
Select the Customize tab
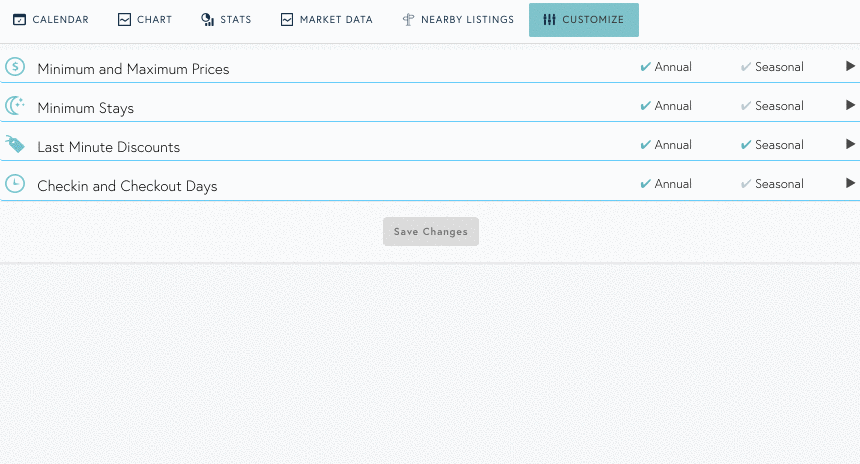584,20
